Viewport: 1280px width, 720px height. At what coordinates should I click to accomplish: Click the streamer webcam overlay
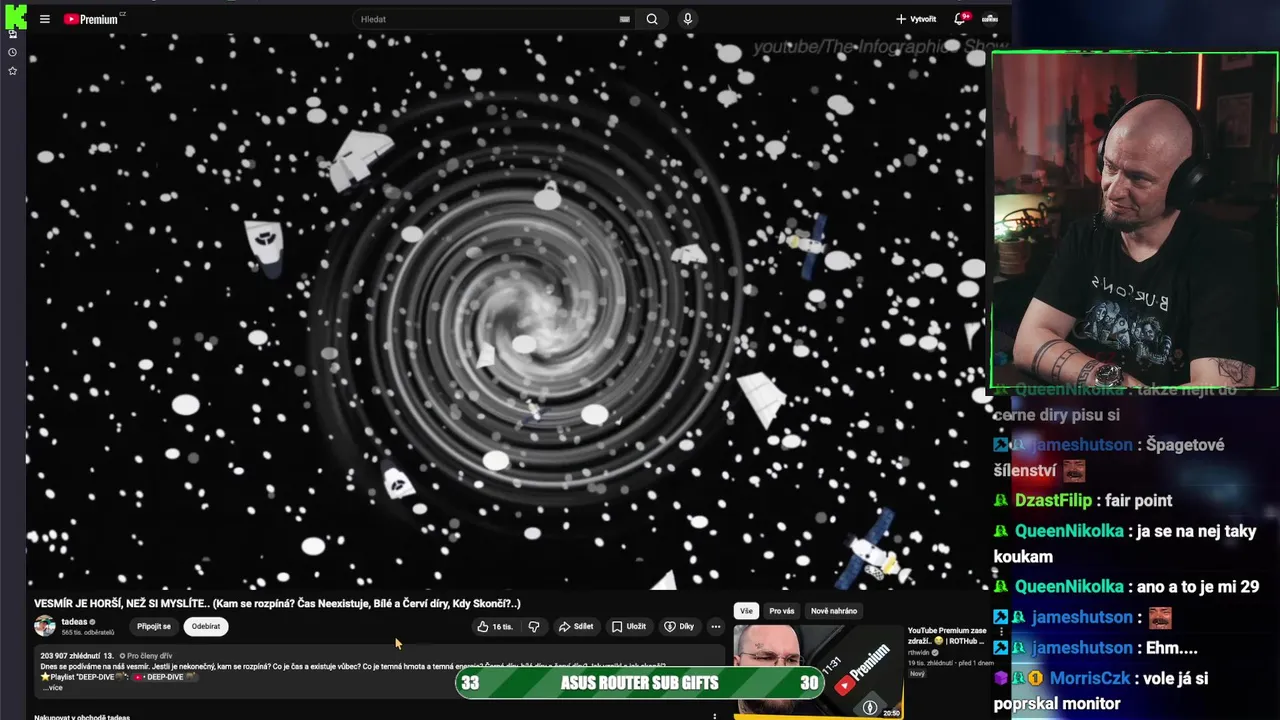tap(1135, 220)
